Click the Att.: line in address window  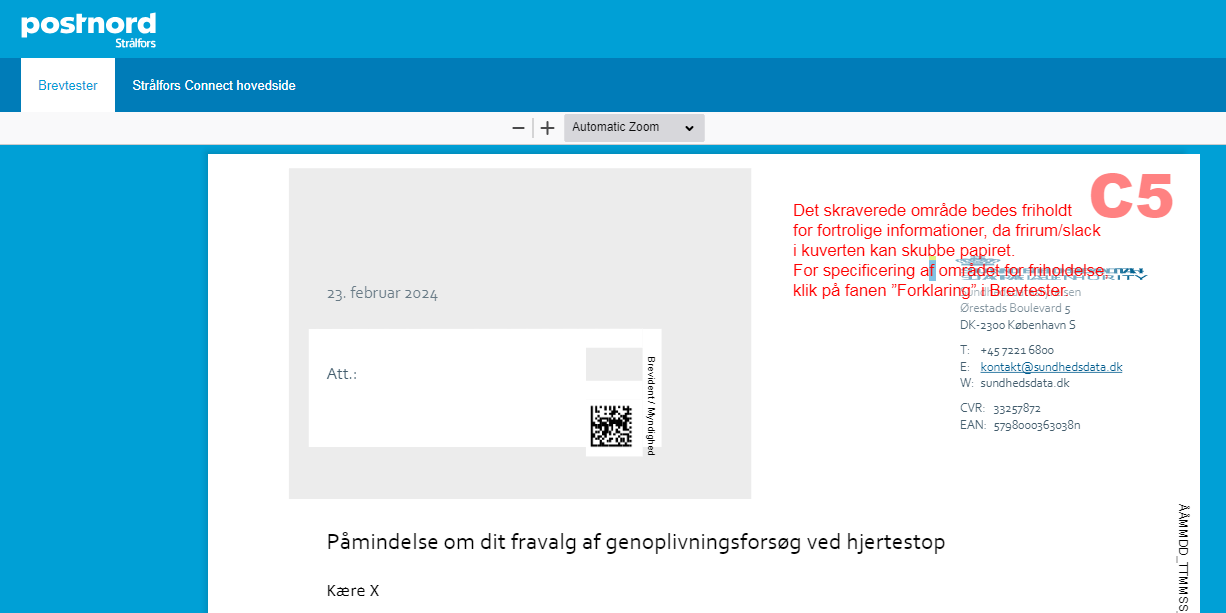click(342, 374)
